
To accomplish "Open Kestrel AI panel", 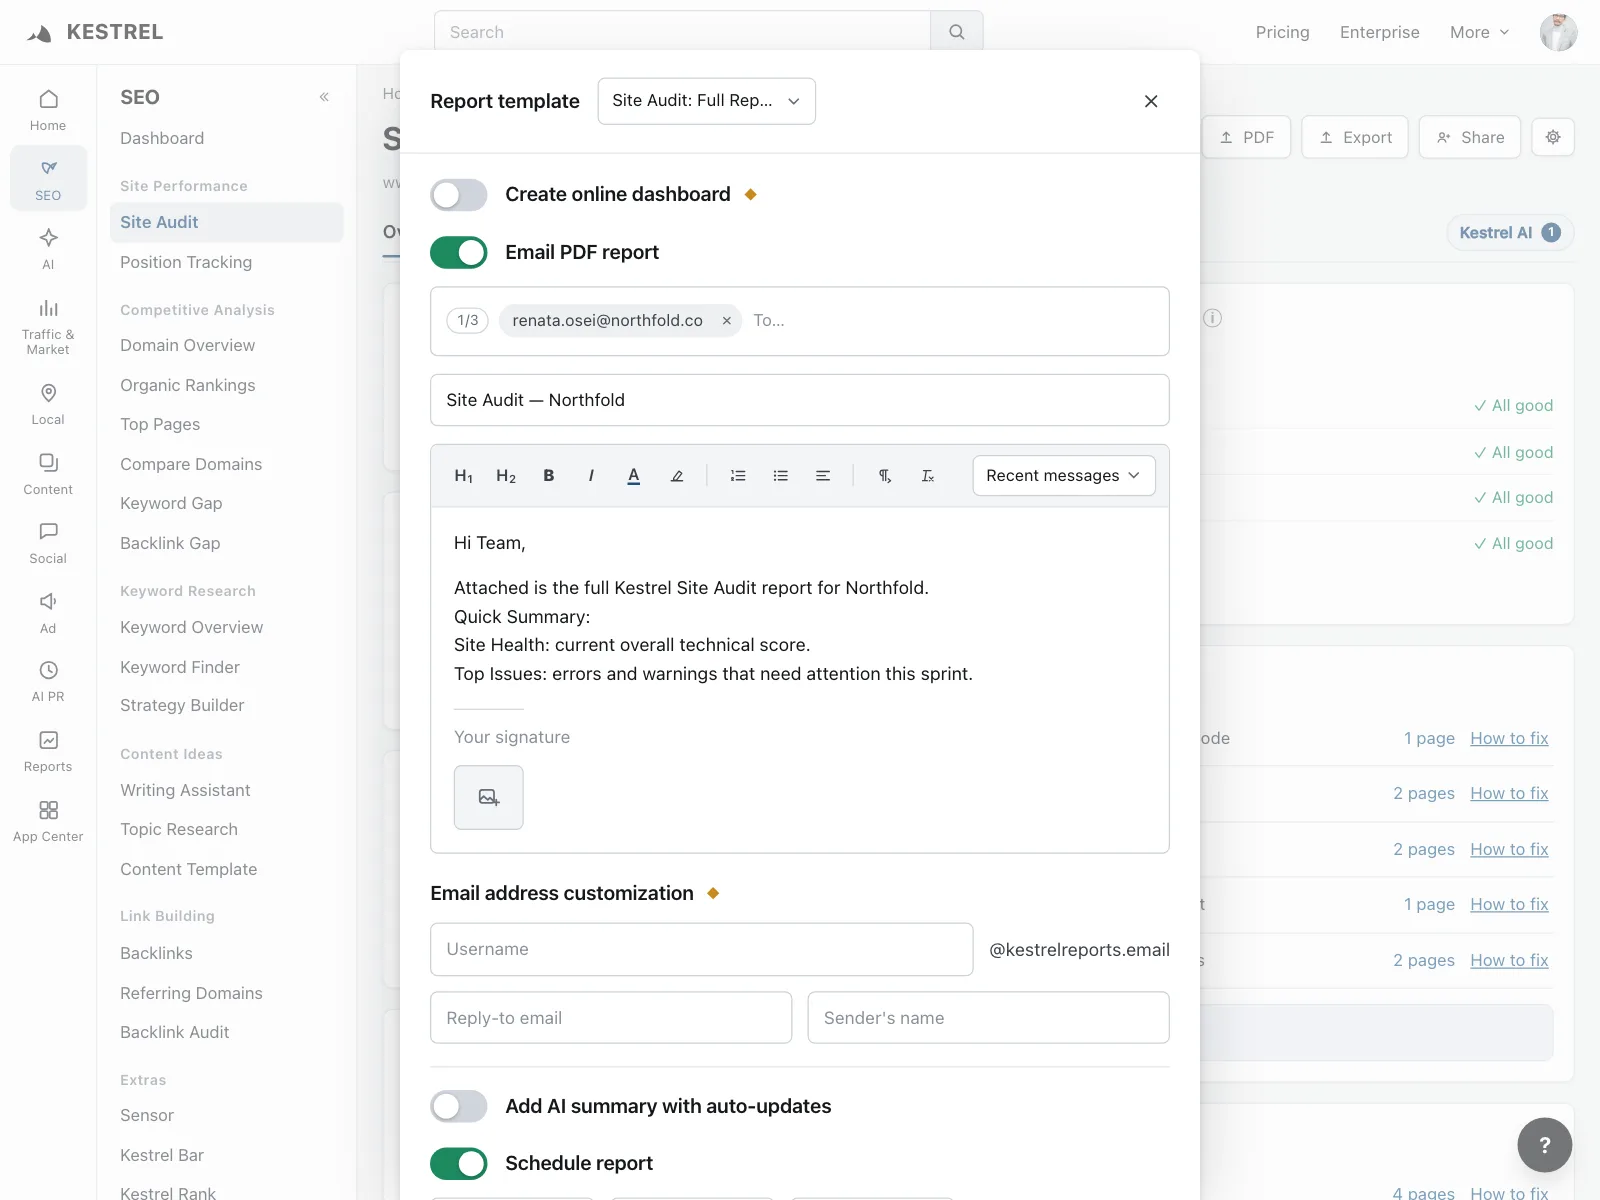I will [x=1510, y=233].
